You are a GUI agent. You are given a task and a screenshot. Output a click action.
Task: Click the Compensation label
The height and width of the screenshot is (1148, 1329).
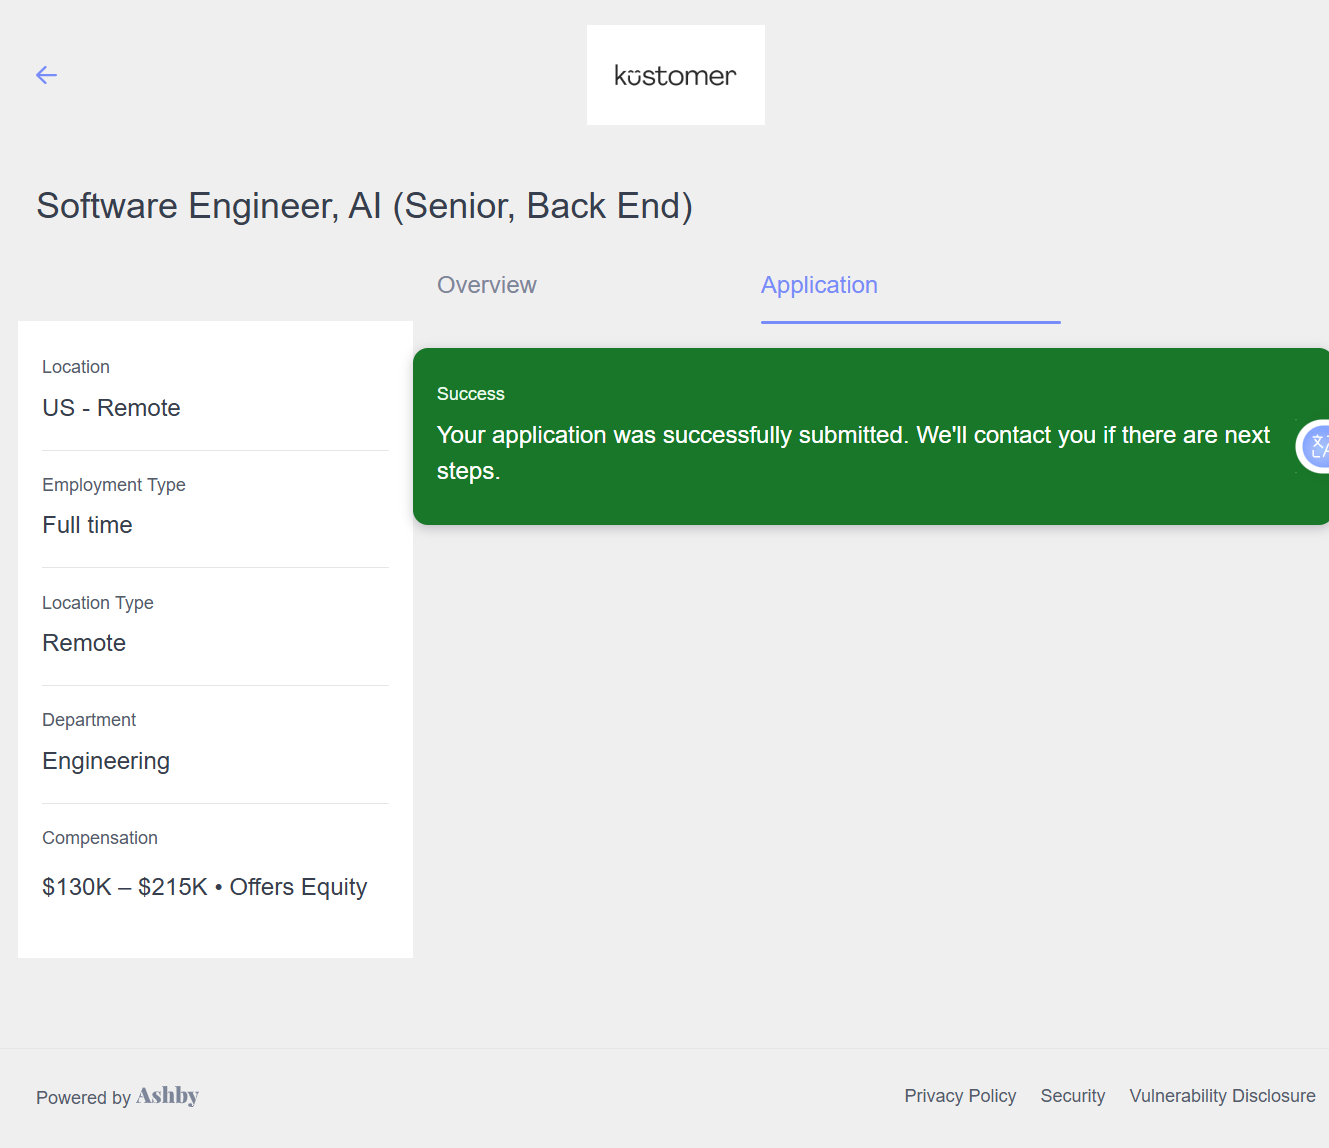(x=100, y=838)
